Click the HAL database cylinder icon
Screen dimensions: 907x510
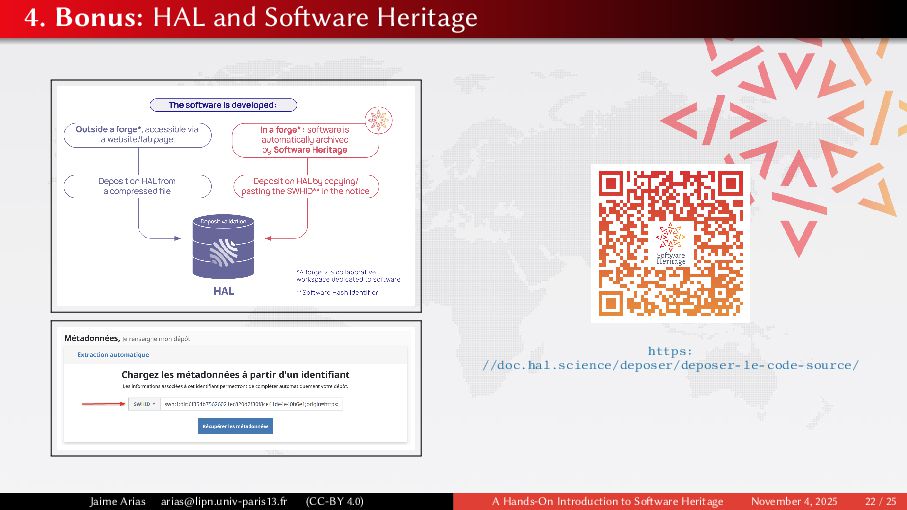click(223, 247)
